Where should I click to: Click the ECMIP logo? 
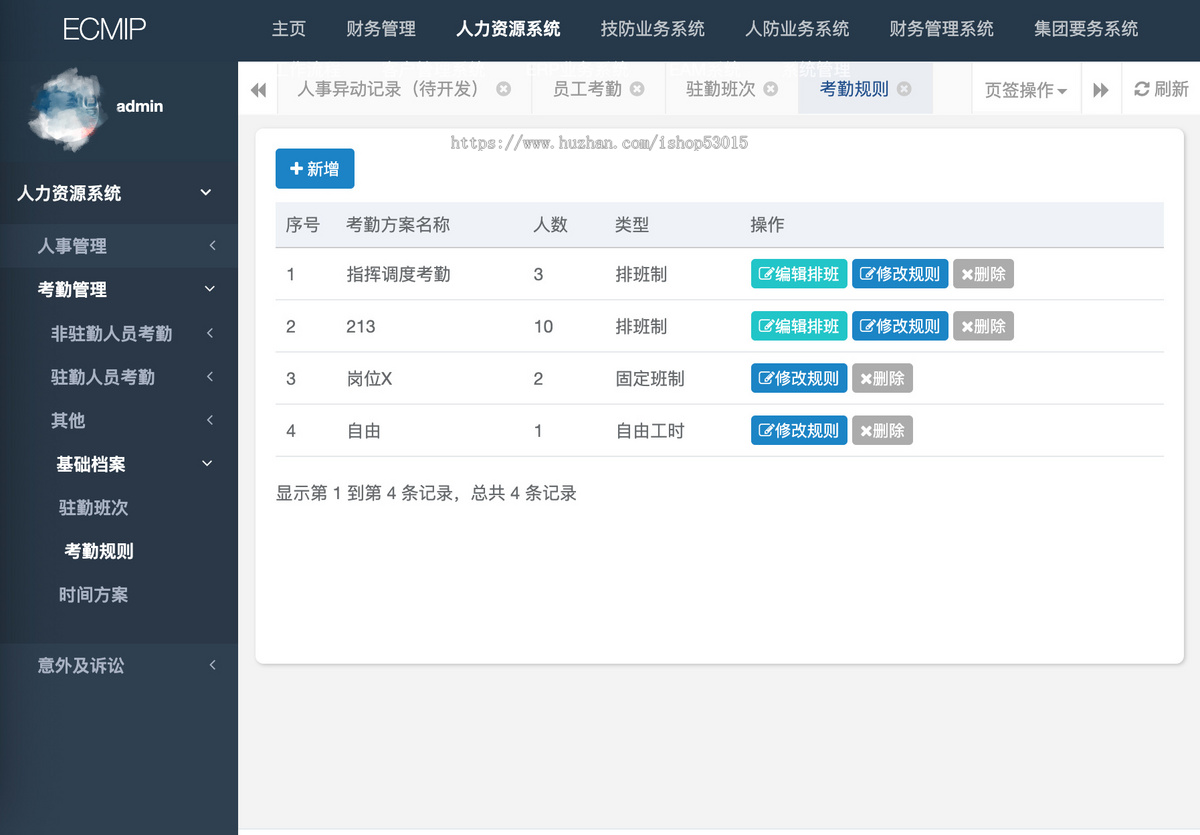104,29
